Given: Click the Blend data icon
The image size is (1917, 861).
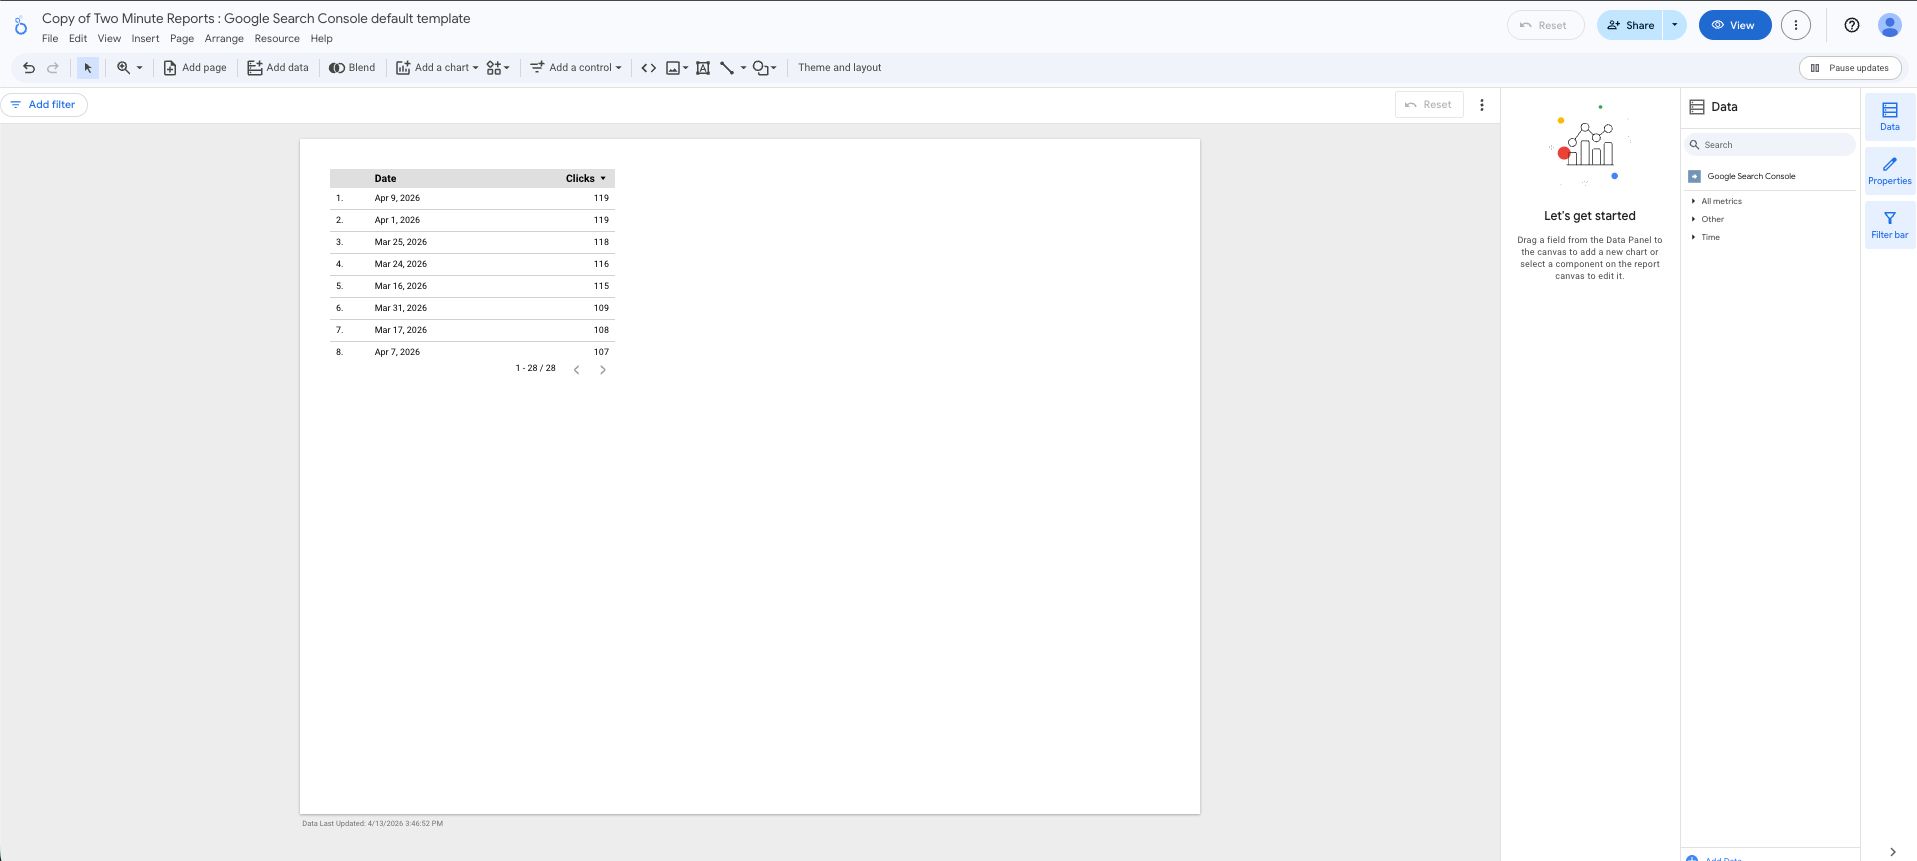Looking at the screenshot, I should click(352, 68).
